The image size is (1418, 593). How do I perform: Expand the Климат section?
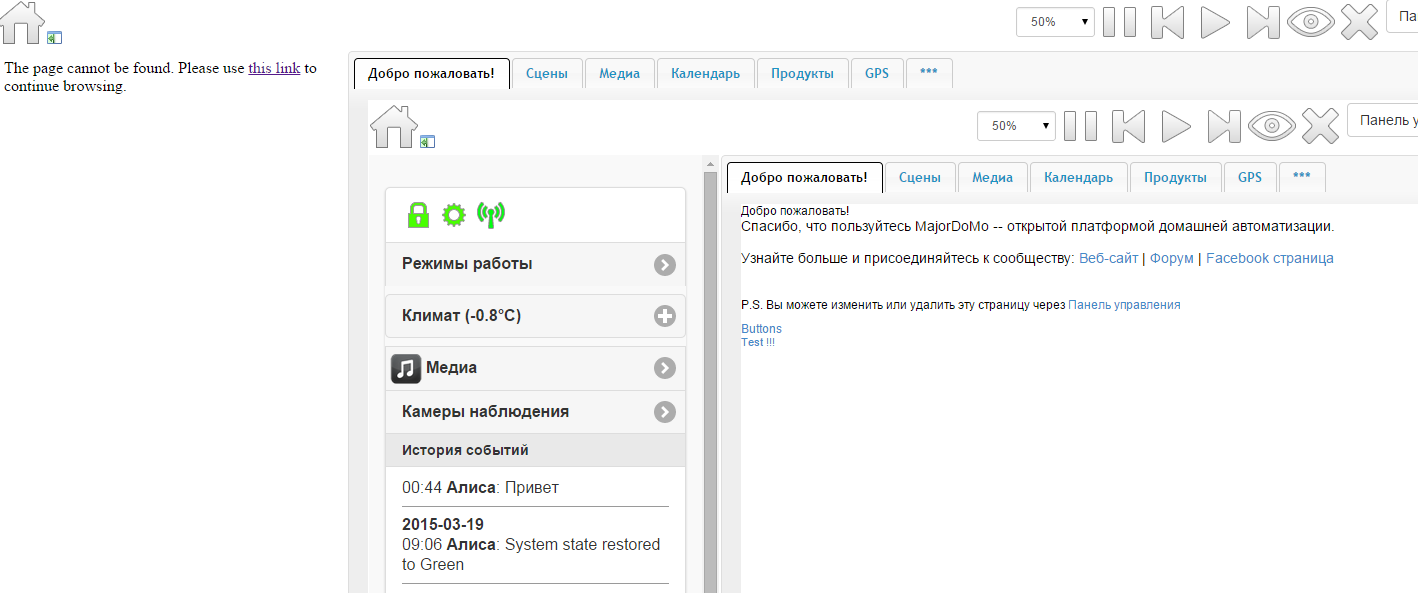(664, 316)
